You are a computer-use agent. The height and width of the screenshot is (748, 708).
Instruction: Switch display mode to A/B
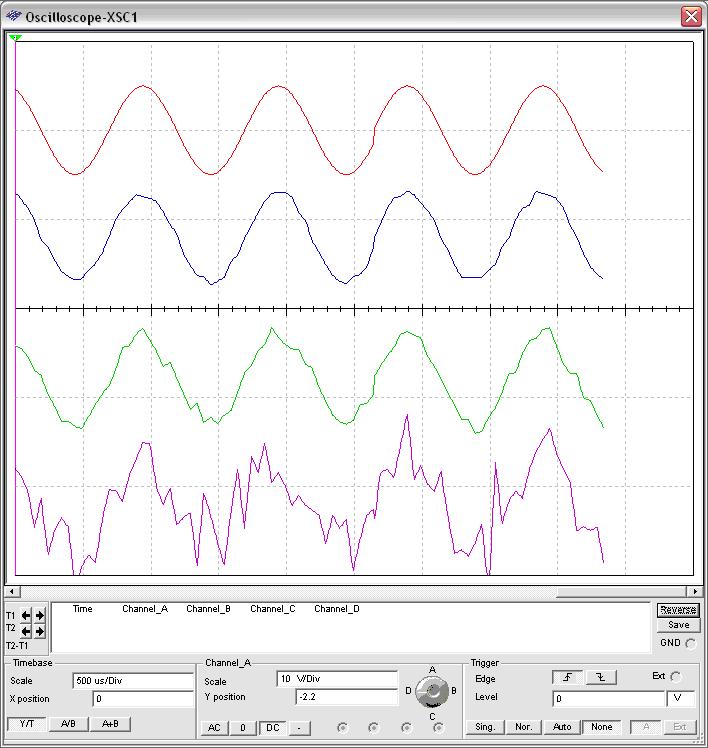pos(68,724)
